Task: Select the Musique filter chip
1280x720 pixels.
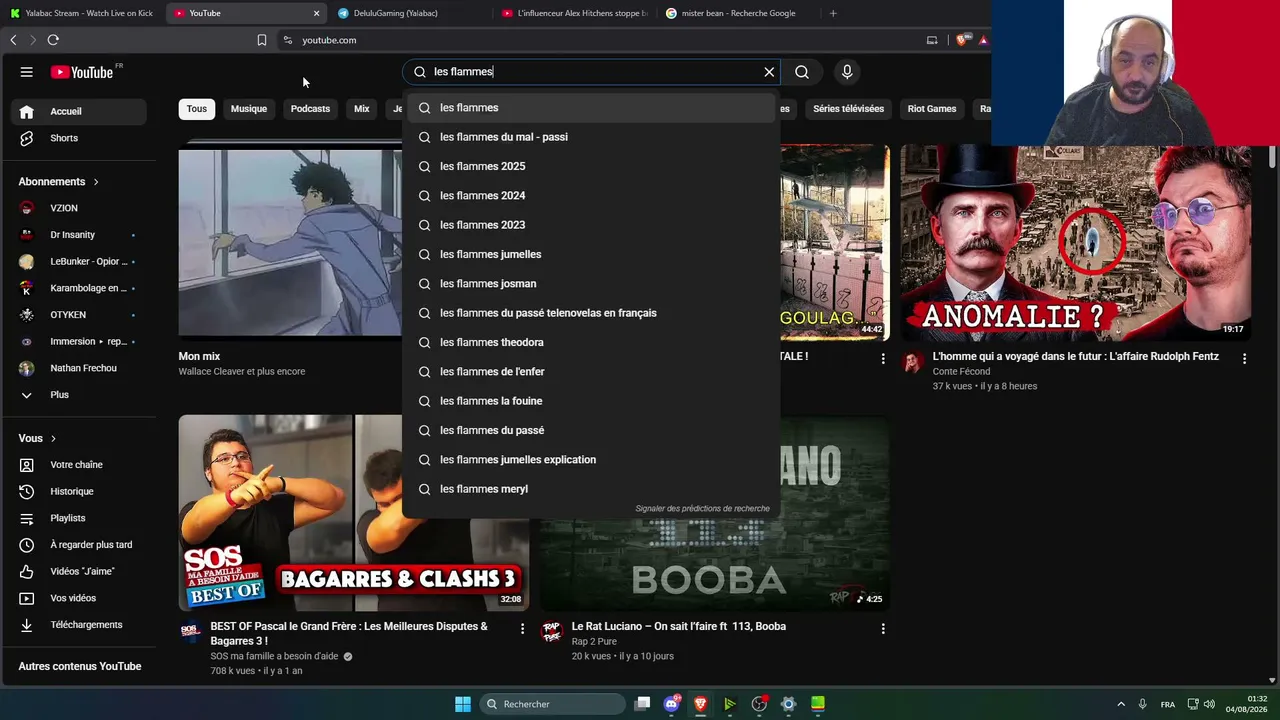Action: (249, 109)
